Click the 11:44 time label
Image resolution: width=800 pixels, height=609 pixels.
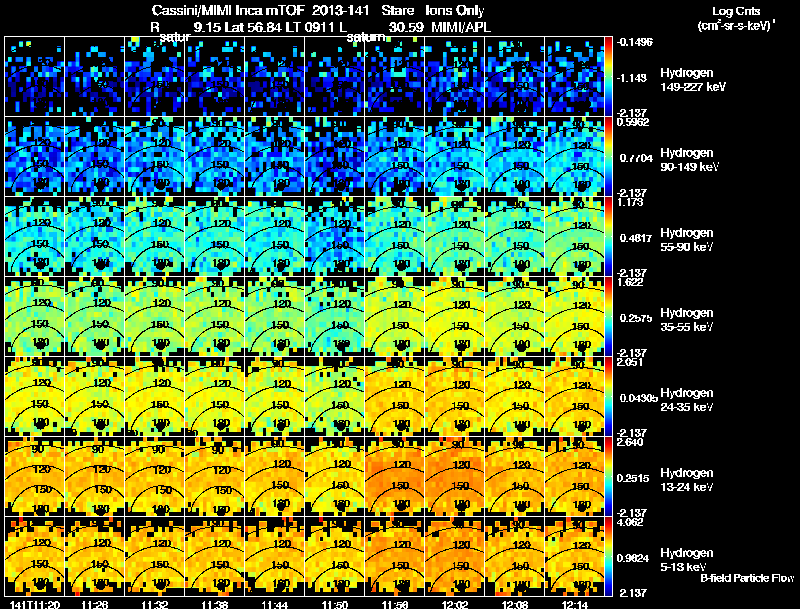click(274, 604)
